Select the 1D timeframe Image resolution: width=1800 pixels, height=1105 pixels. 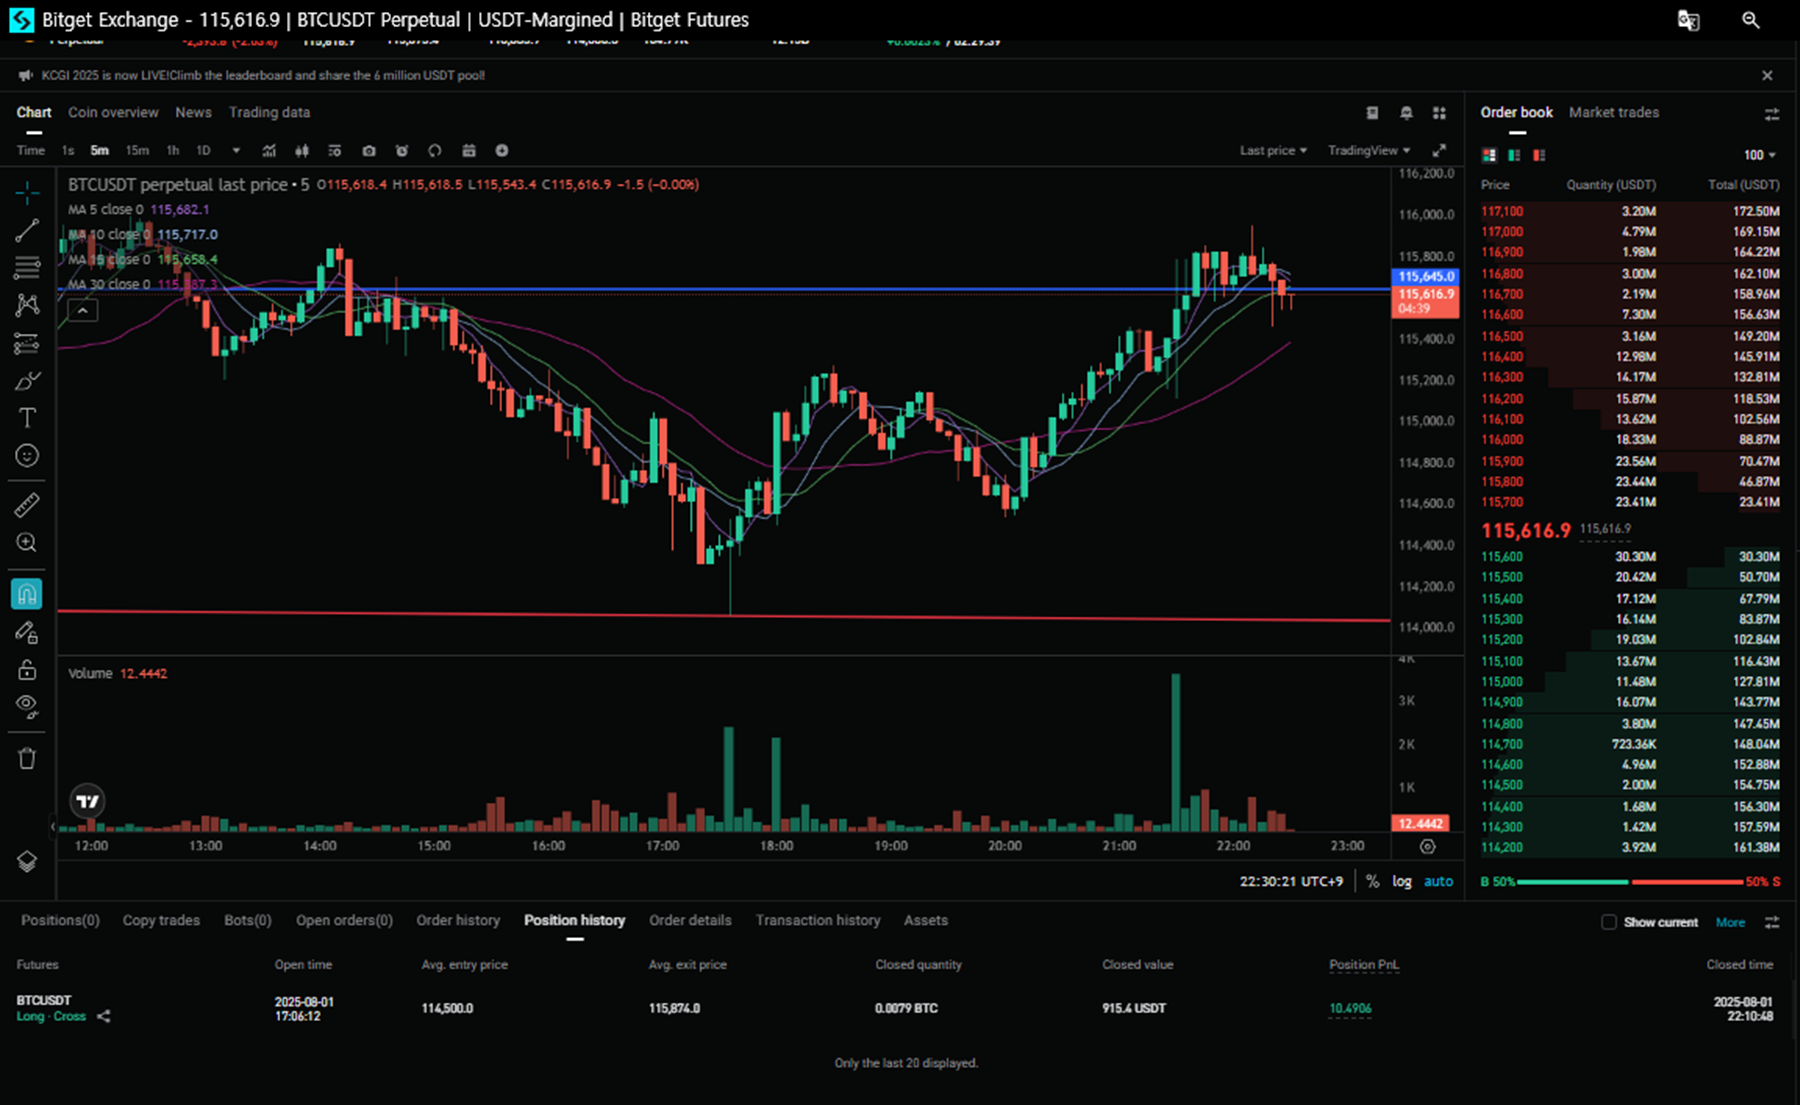pyautogui.click(x=203, y=151)
